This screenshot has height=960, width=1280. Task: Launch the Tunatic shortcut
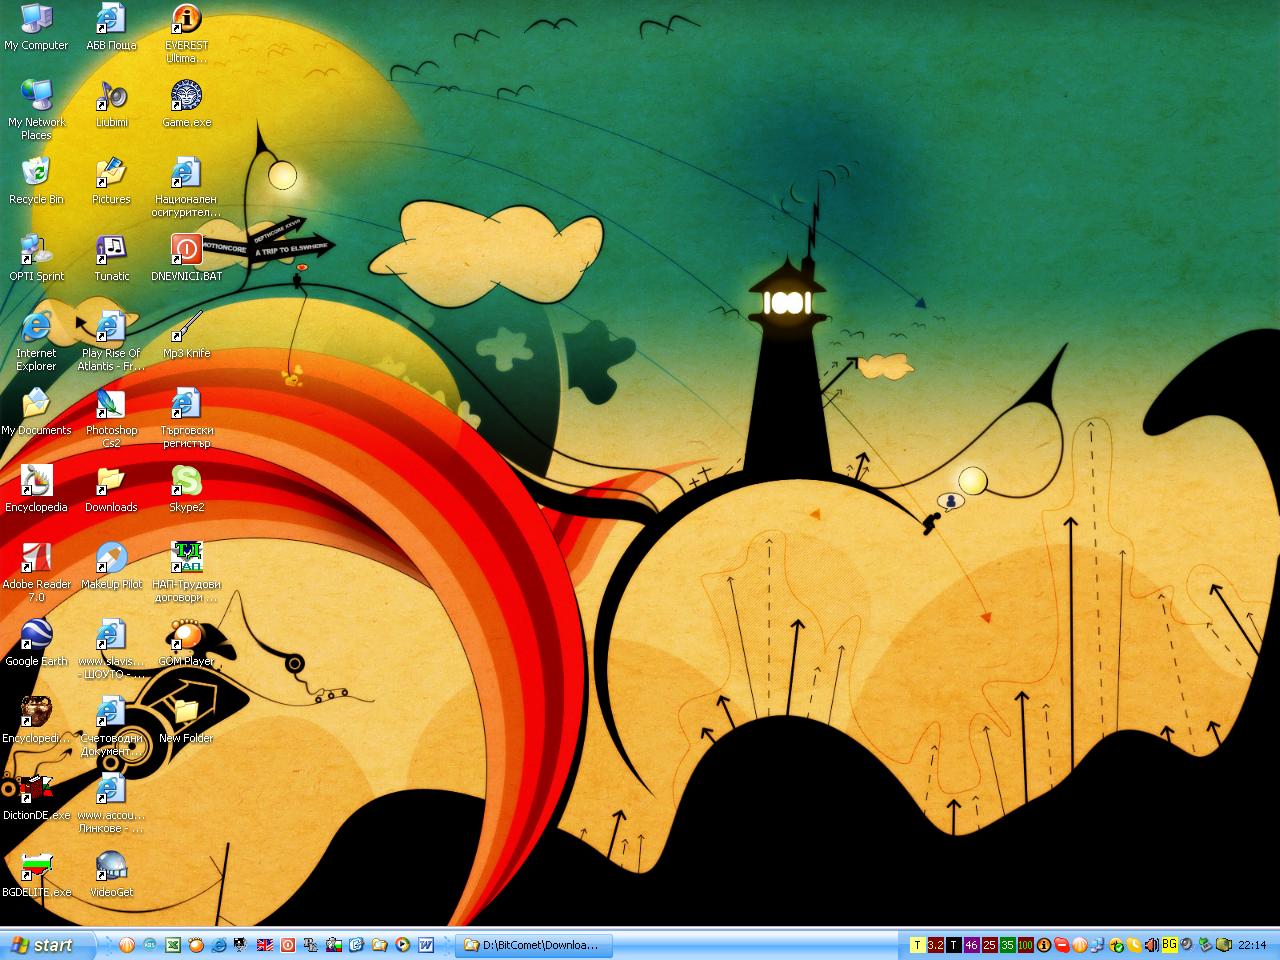111,259
